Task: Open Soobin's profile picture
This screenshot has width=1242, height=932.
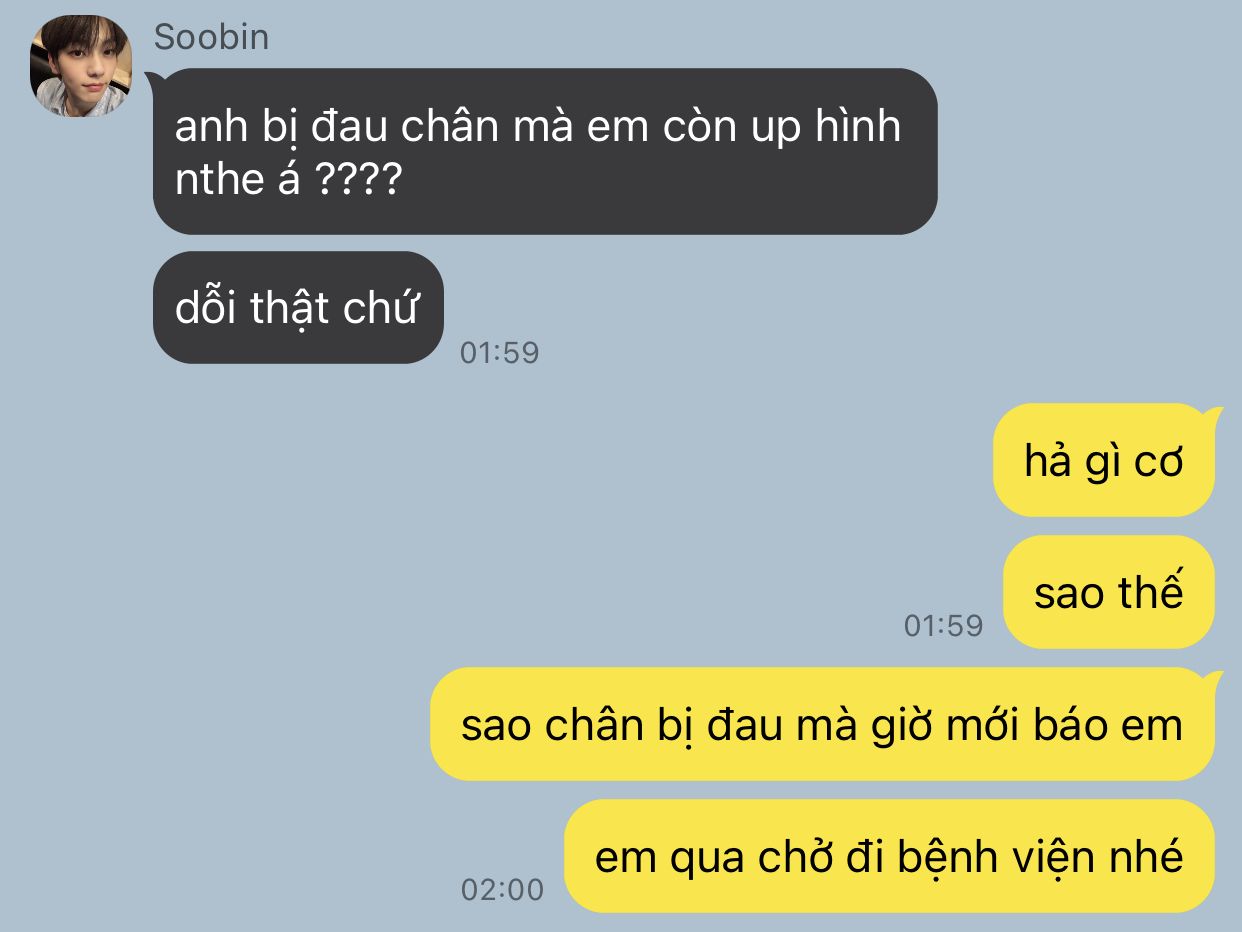Action: coord(80,67)
